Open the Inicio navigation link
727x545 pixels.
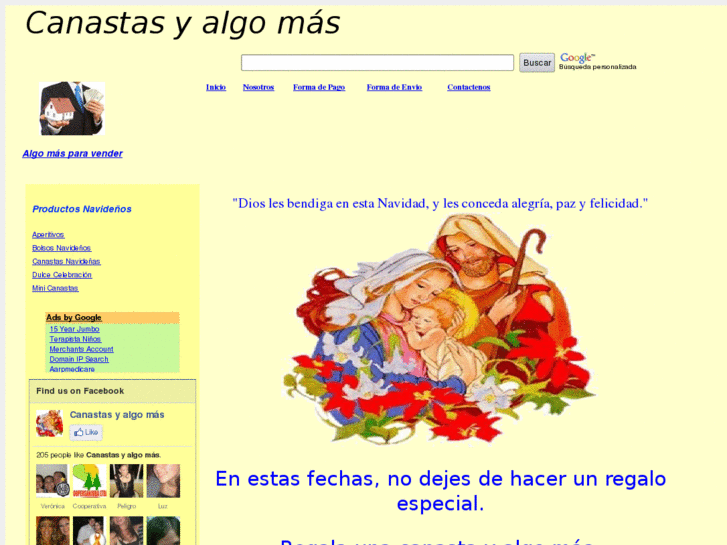coord(216,87)
